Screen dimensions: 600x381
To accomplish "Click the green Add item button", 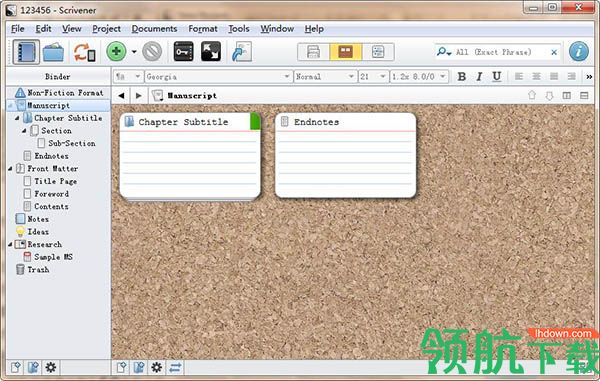I will pyautogui.click(x=116, y=52).
